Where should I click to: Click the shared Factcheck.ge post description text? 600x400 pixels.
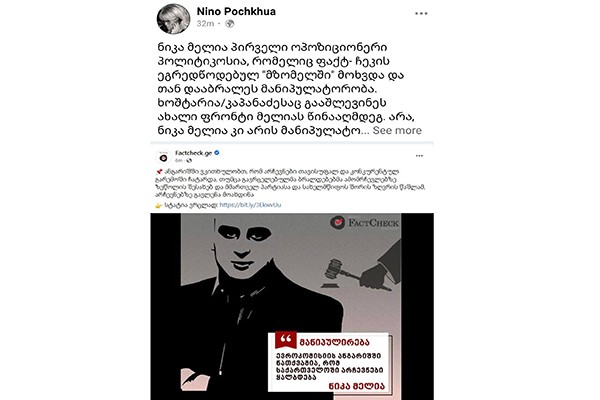[291, 183]
